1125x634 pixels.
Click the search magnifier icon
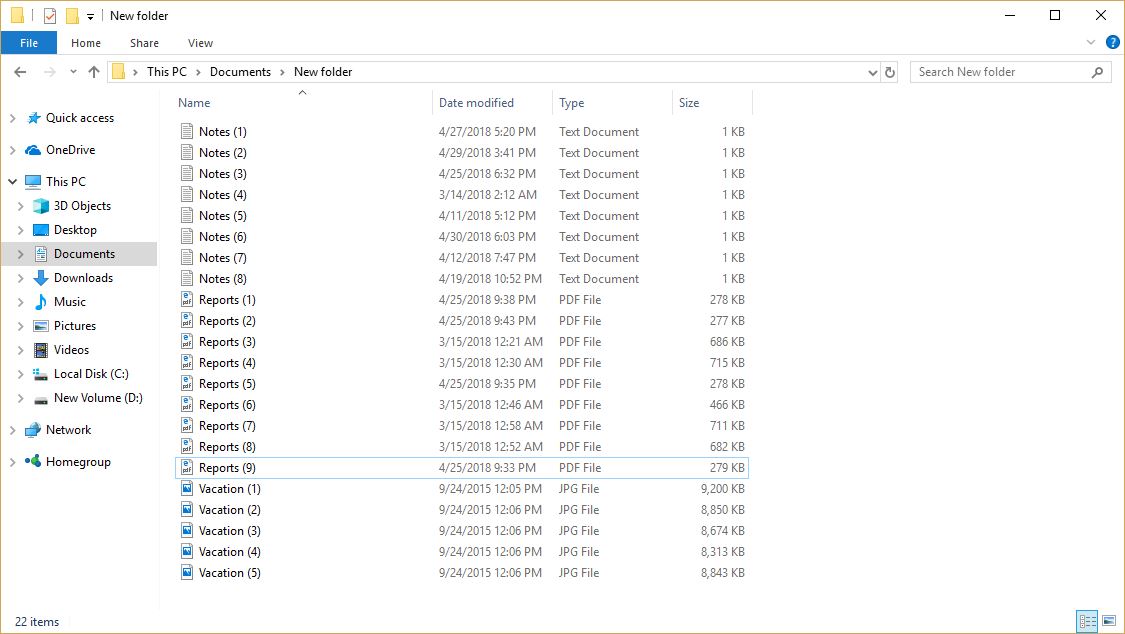tap(1097, 71)
